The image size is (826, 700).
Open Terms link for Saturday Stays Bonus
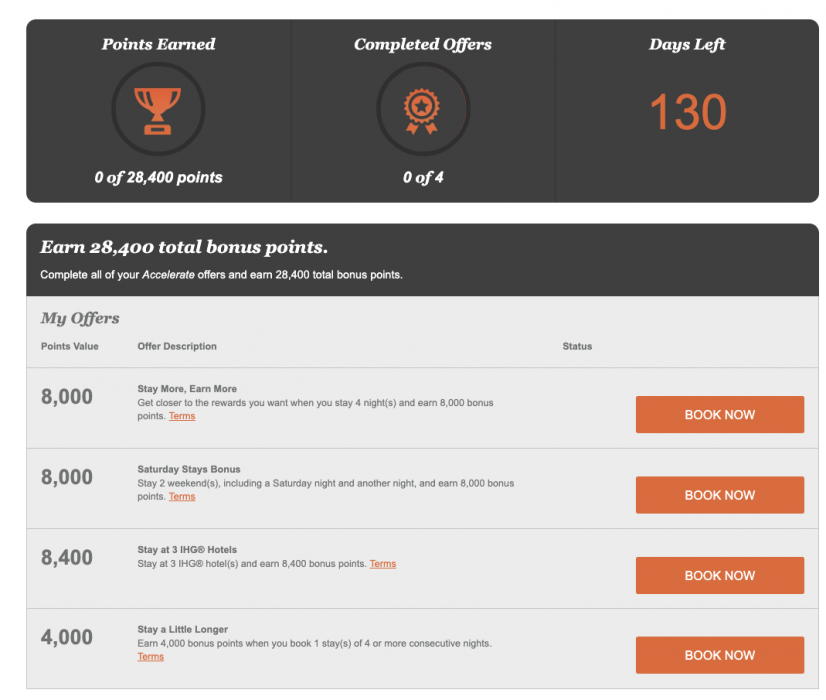182,496
